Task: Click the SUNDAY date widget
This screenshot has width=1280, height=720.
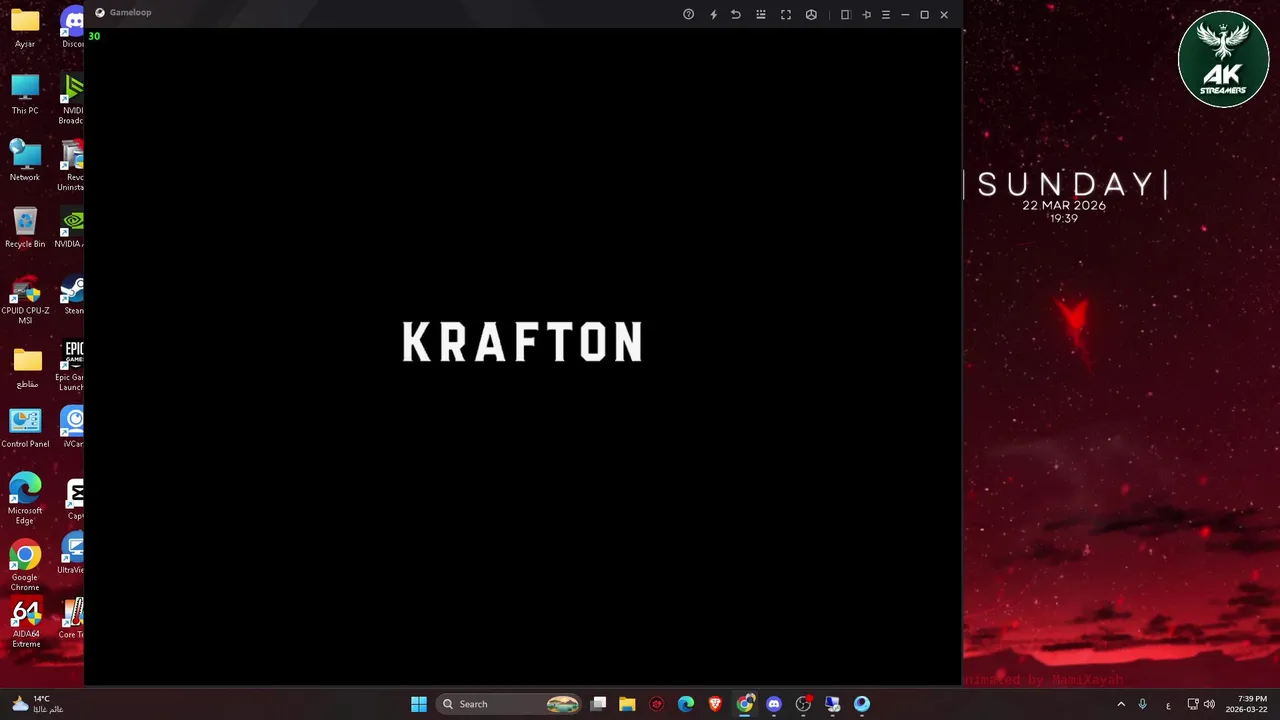Action: pos(1067,197)
